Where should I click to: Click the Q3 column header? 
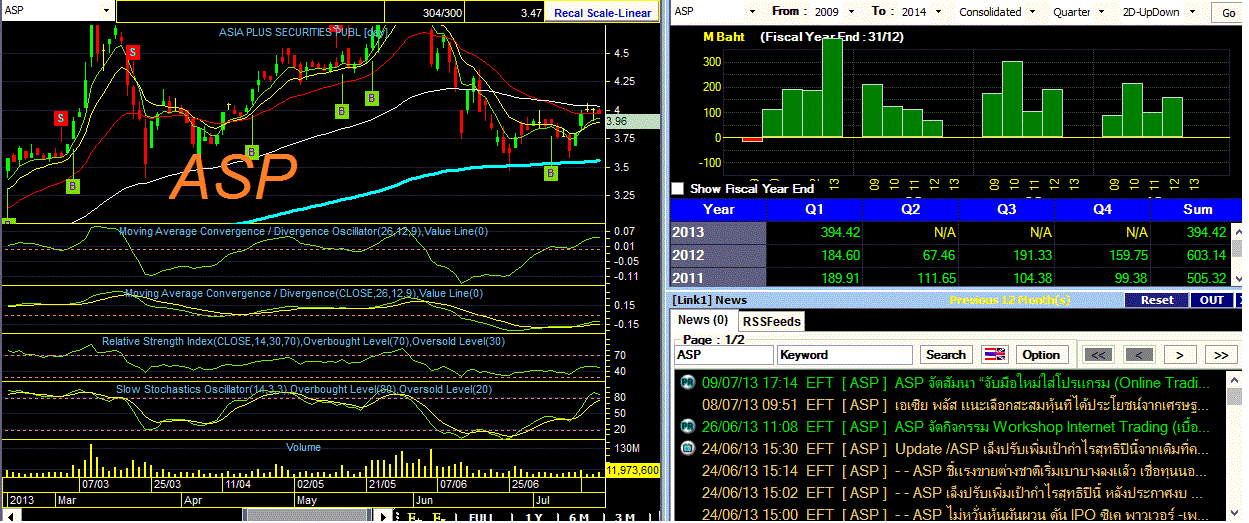pyautogui.click(x=1006, y=209)
